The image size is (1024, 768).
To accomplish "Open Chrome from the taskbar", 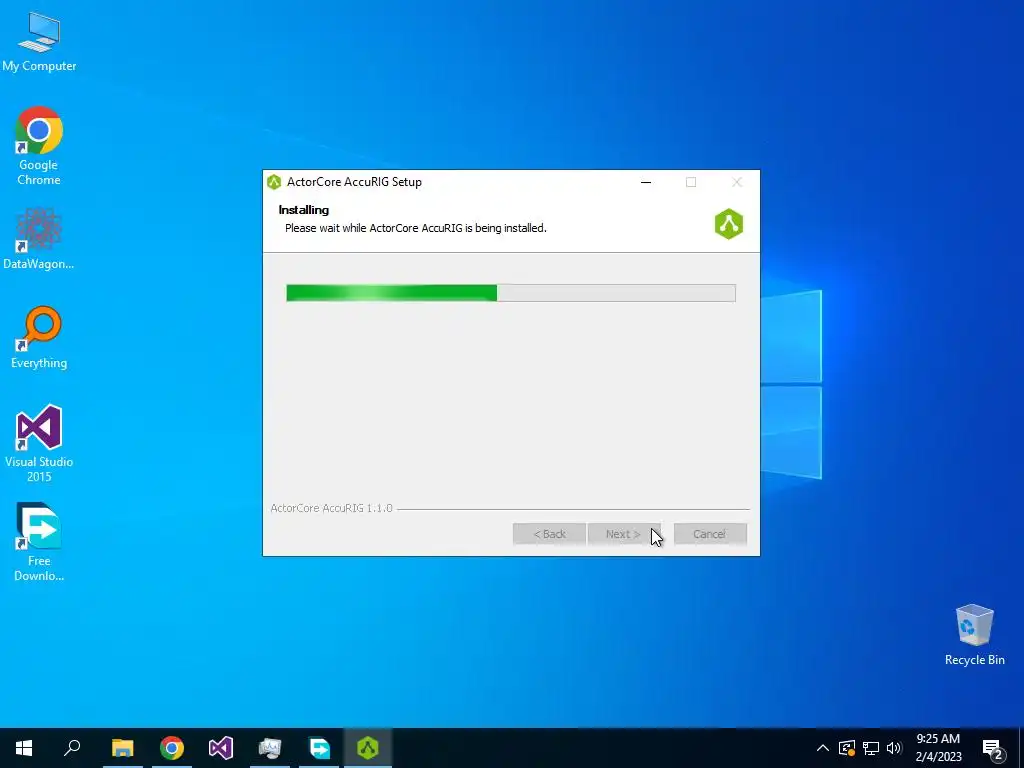I will [x=172, y=748].
